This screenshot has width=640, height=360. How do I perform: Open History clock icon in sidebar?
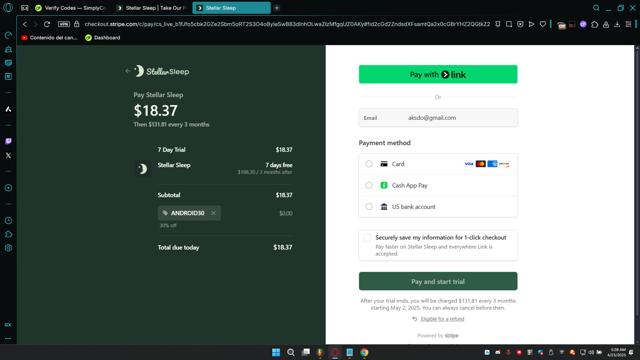pyautogui.click(x=8, y=220)
